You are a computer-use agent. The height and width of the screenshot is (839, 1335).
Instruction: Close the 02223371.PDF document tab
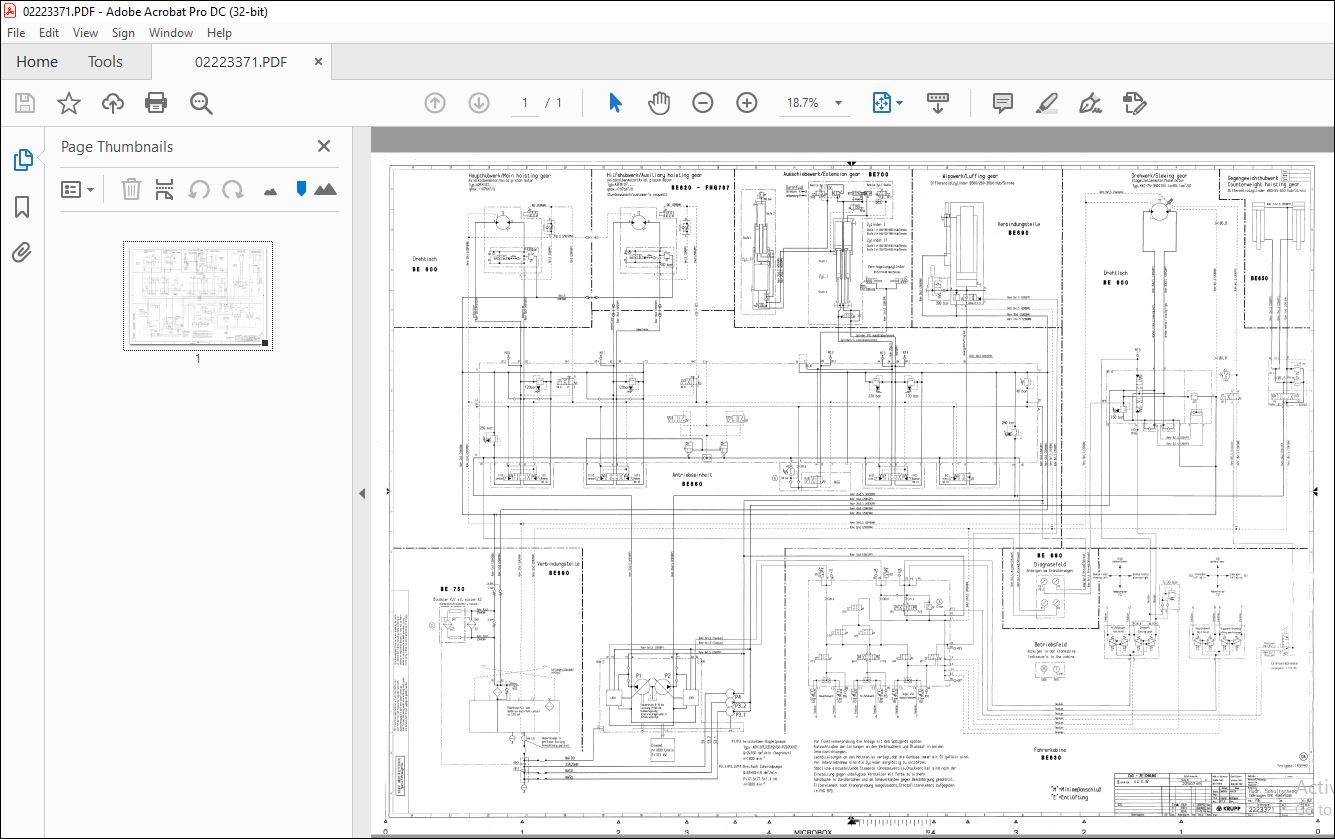(319, 62)
